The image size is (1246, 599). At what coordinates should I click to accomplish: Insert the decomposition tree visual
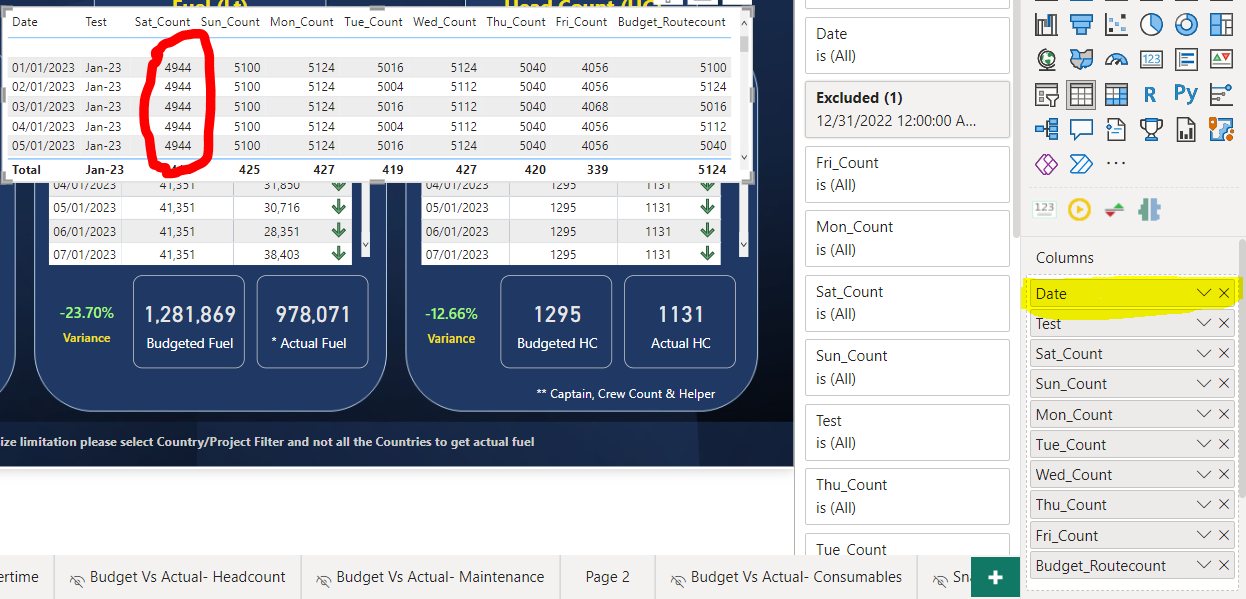[x=1047, y=128]
